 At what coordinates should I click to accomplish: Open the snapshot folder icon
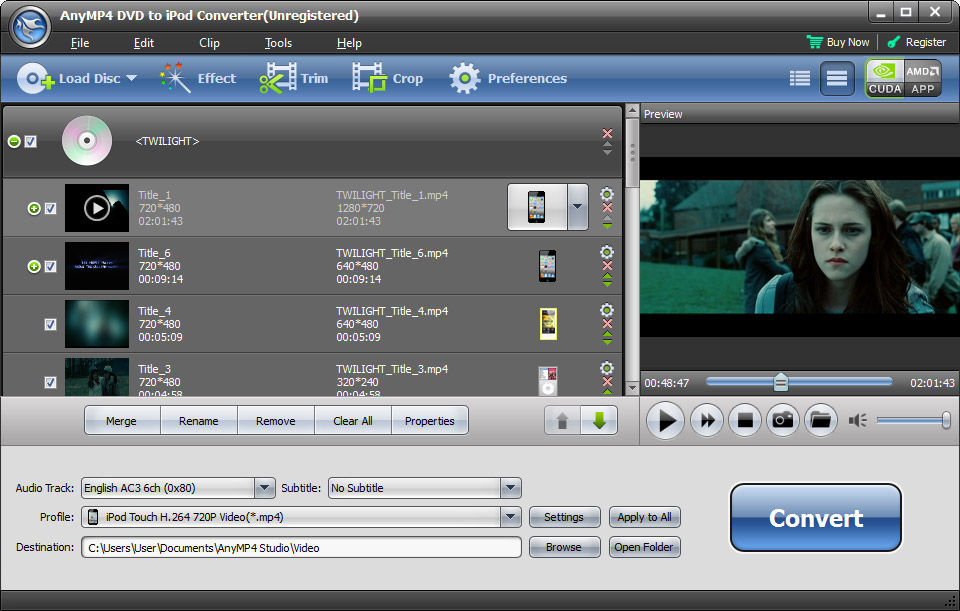820,421
